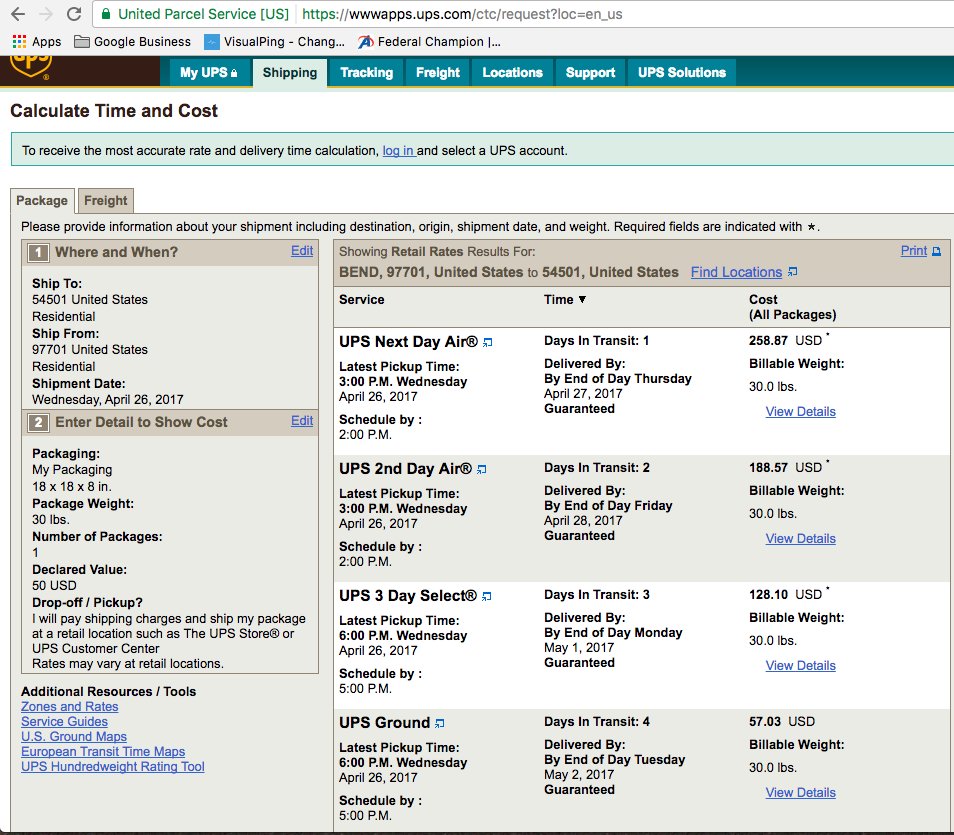The height and width of the screenshot is (835, 954).
Task: Click the UPS shield logo
Action: pyautogui.click(x=30, y=67)
